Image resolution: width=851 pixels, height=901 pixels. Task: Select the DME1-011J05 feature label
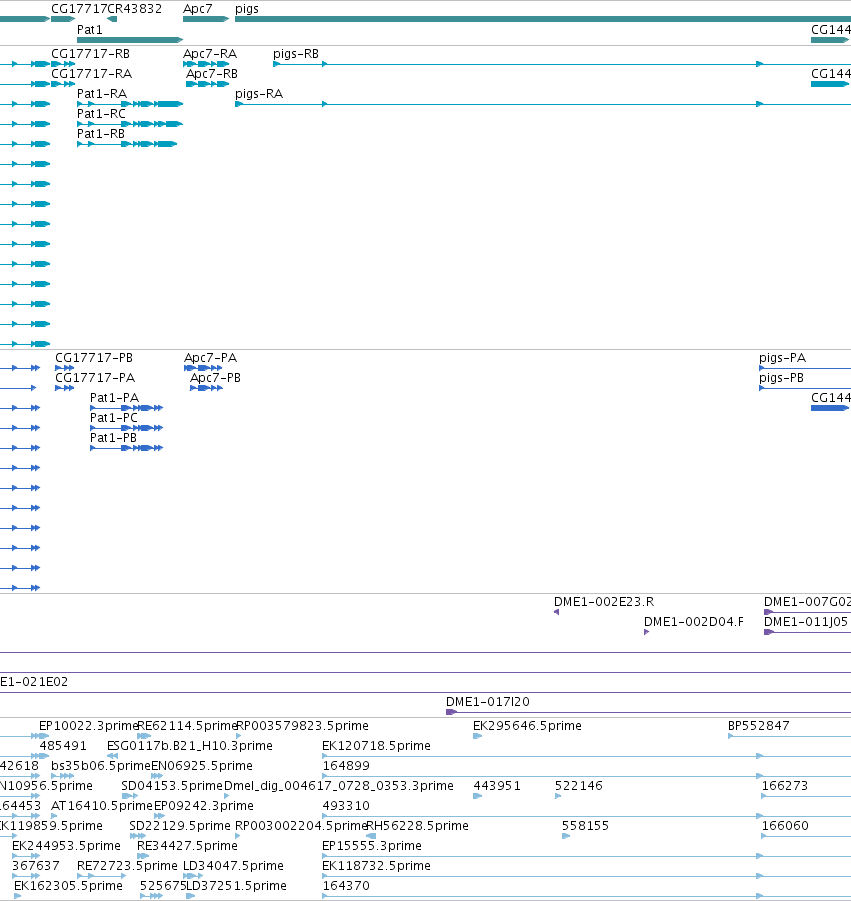click(x=806, y=622)
